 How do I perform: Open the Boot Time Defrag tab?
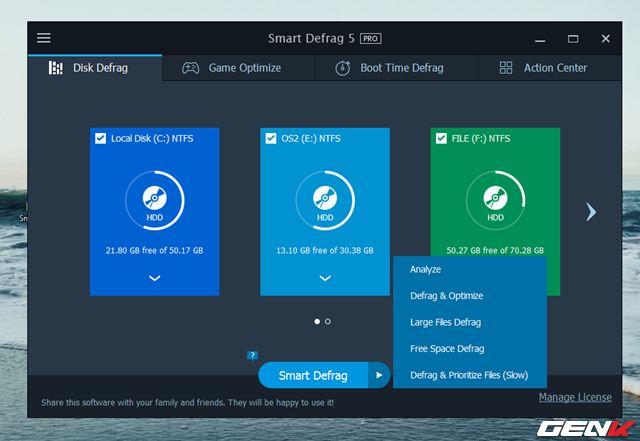pos(396,68)
